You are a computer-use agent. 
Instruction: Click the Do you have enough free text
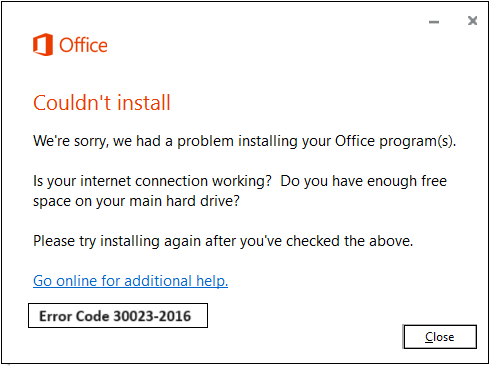tap(364, 181)
